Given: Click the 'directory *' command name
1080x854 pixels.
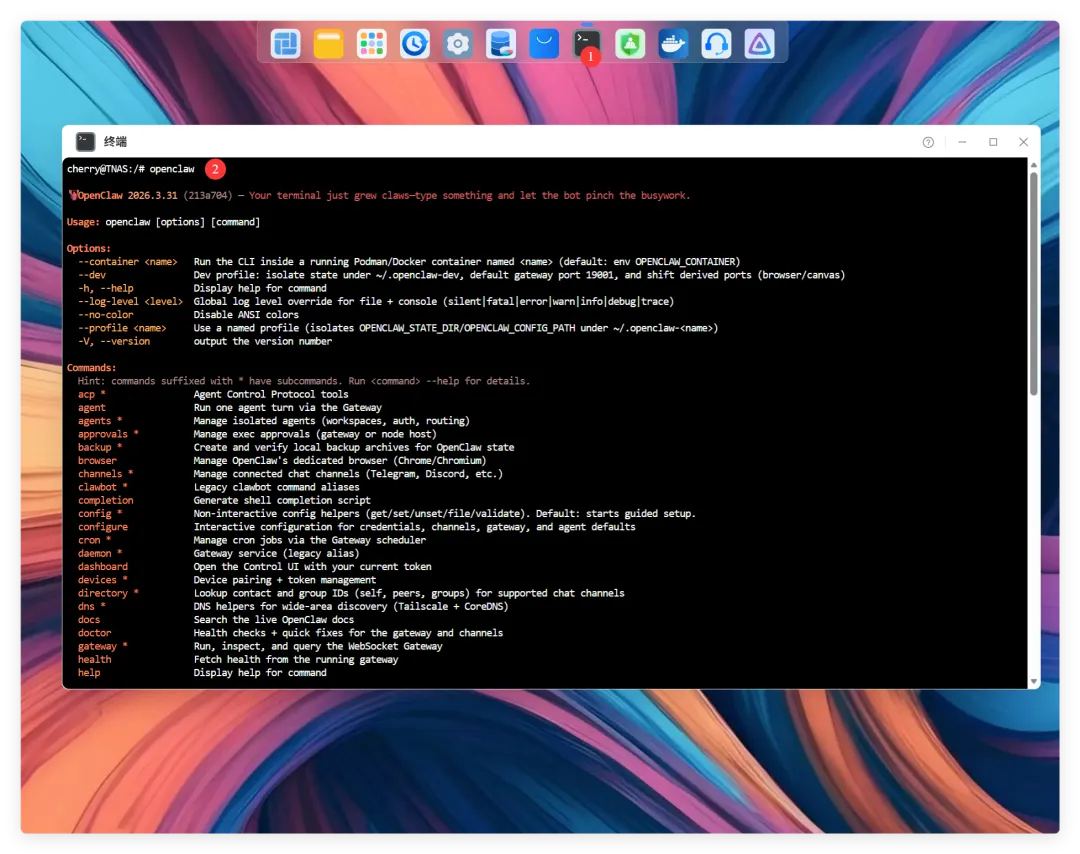Looking at the screenshot, I should (x=108, y=593).
